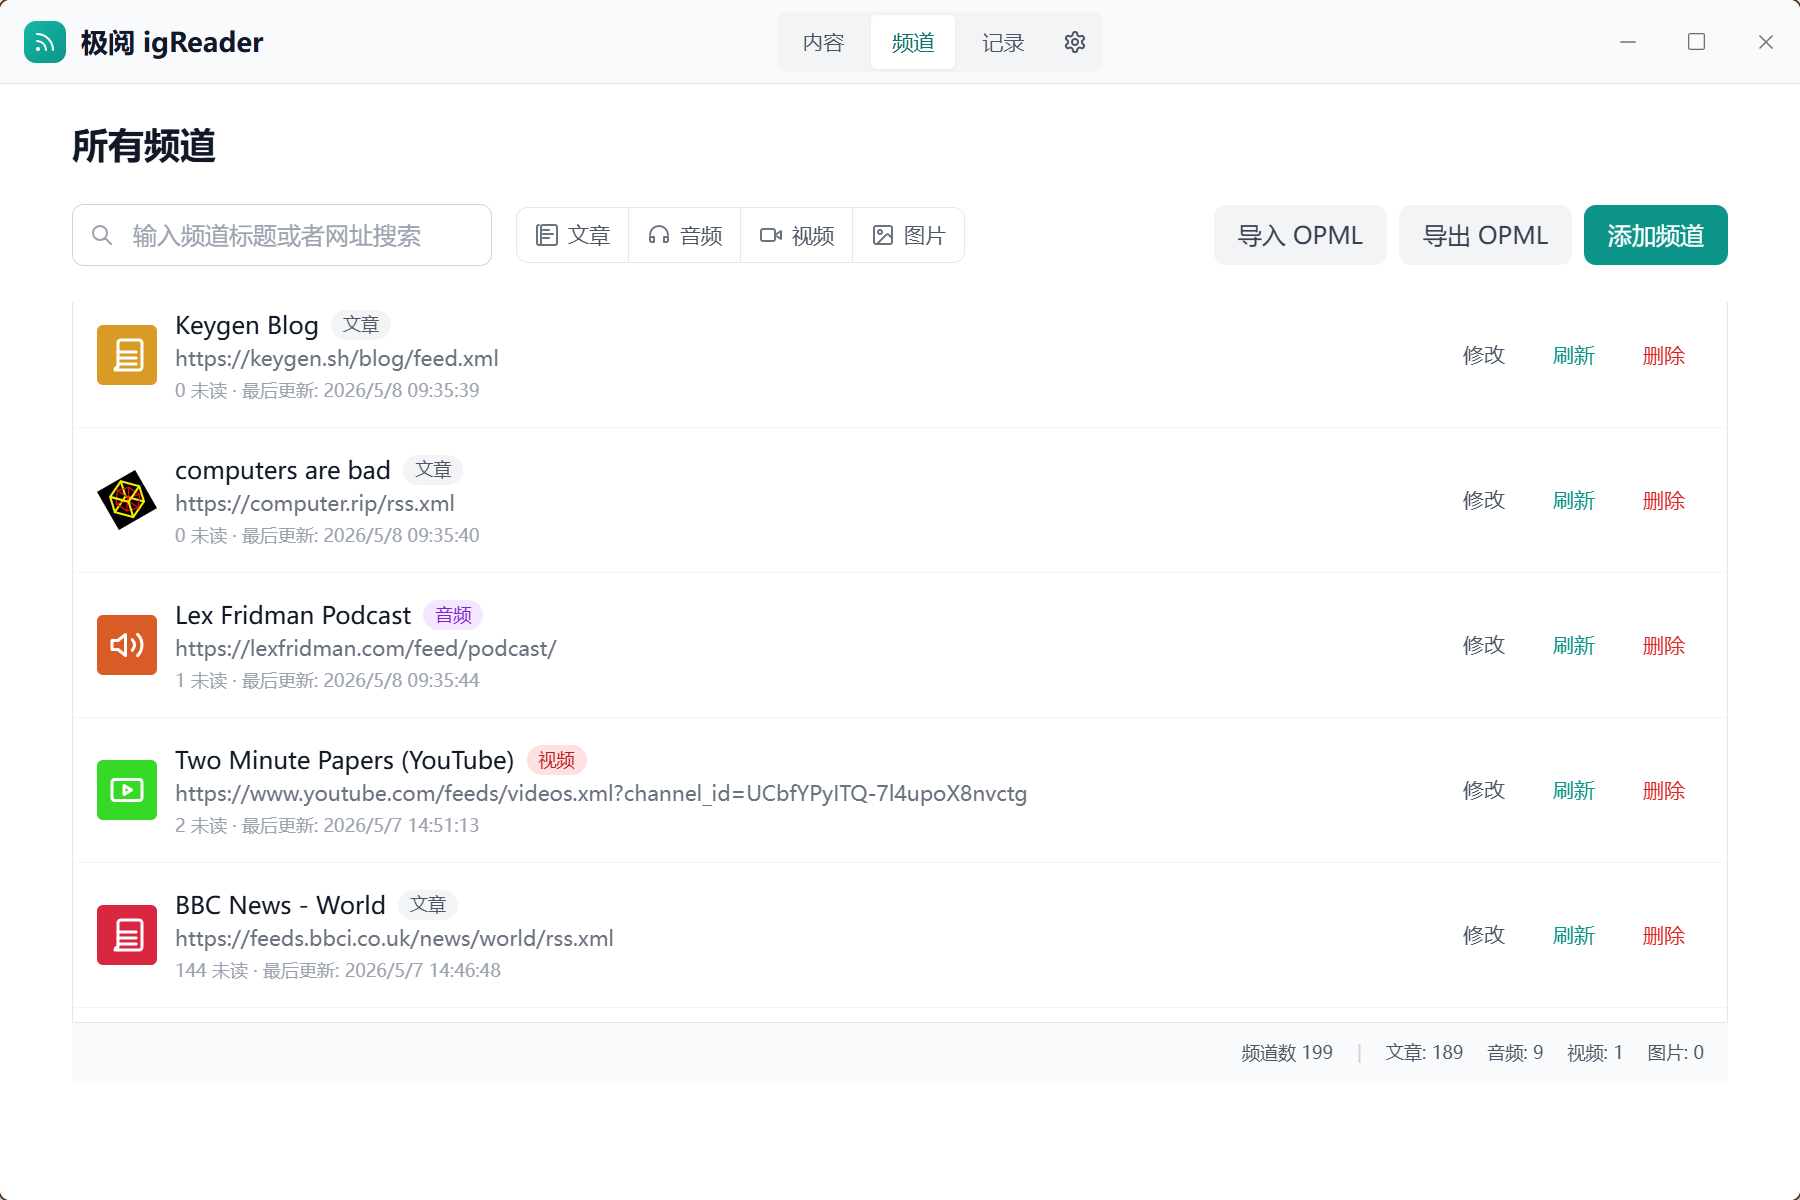Viewport: 1800px width, 1200px height.
Task: Click the 音频: 9 count in footer
Action: point(1515,1053)
